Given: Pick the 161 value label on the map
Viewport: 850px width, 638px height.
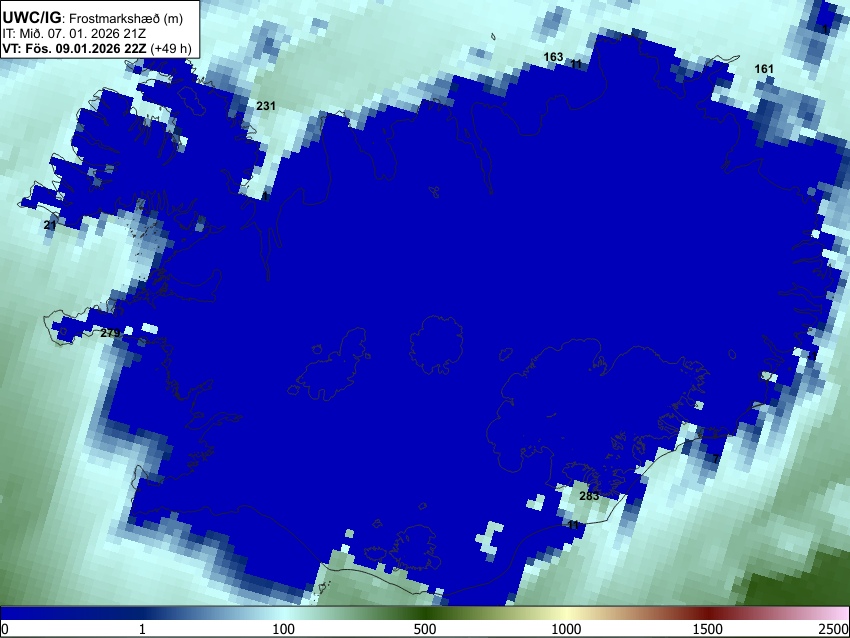Looking at the screenshot, I should 764,69.
